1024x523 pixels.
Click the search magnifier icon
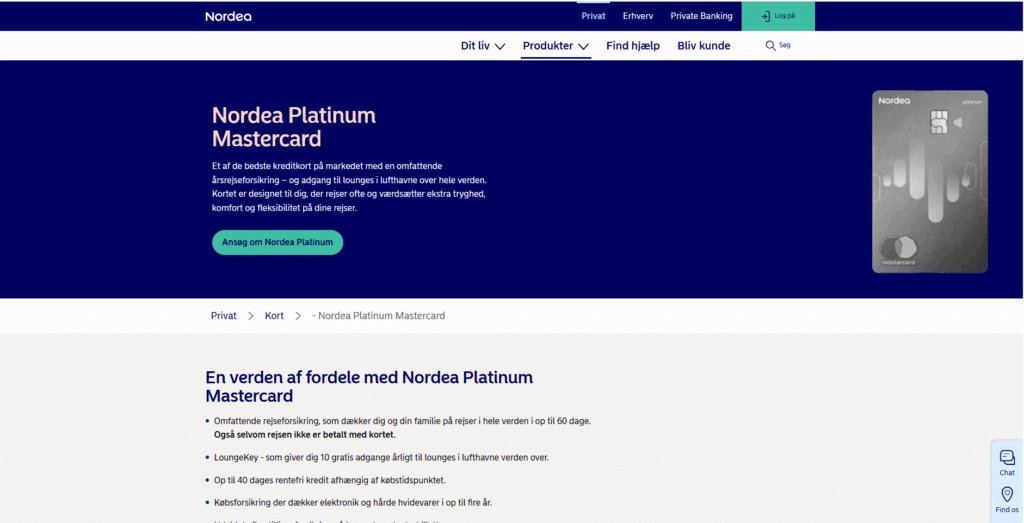[770, 46]
